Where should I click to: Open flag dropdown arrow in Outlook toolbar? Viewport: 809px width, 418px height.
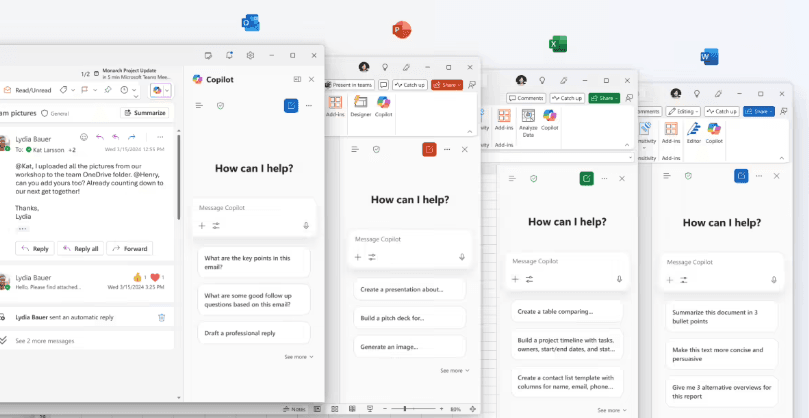(x=95, y=90)
